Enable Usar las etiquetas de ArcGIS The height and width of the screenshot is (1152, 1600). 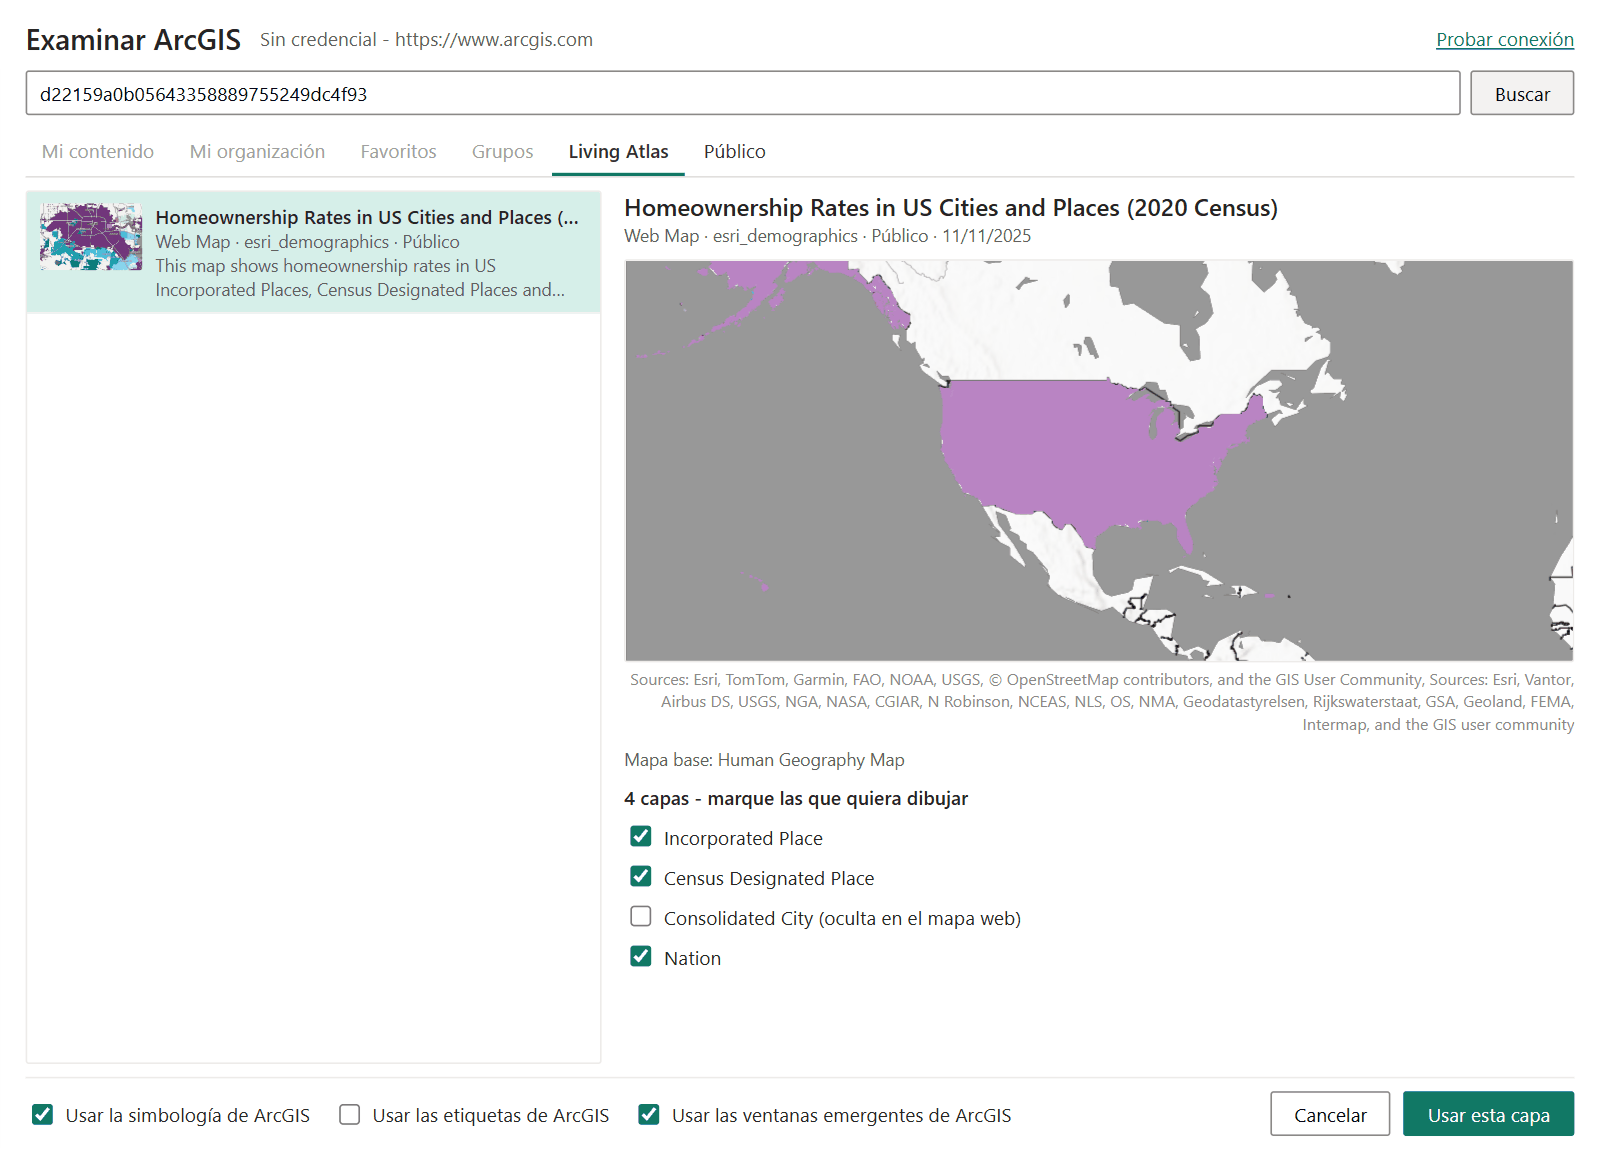349,1114
